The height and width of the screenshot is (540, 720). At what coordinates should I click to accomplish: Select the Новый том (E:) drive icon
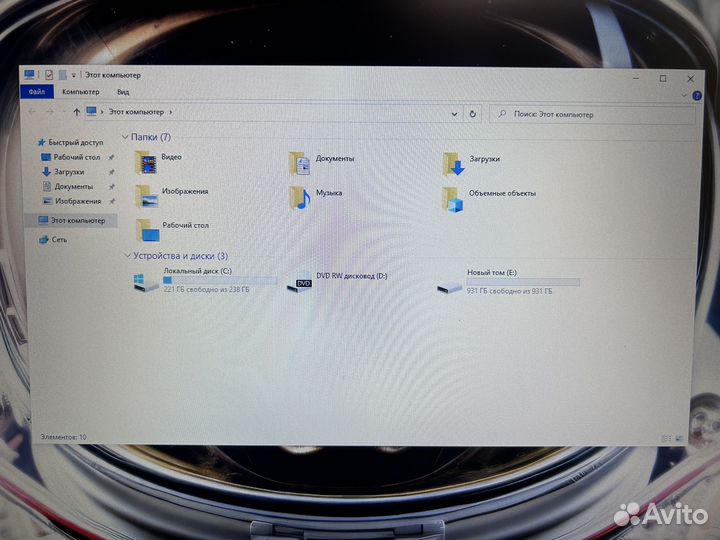450,287
